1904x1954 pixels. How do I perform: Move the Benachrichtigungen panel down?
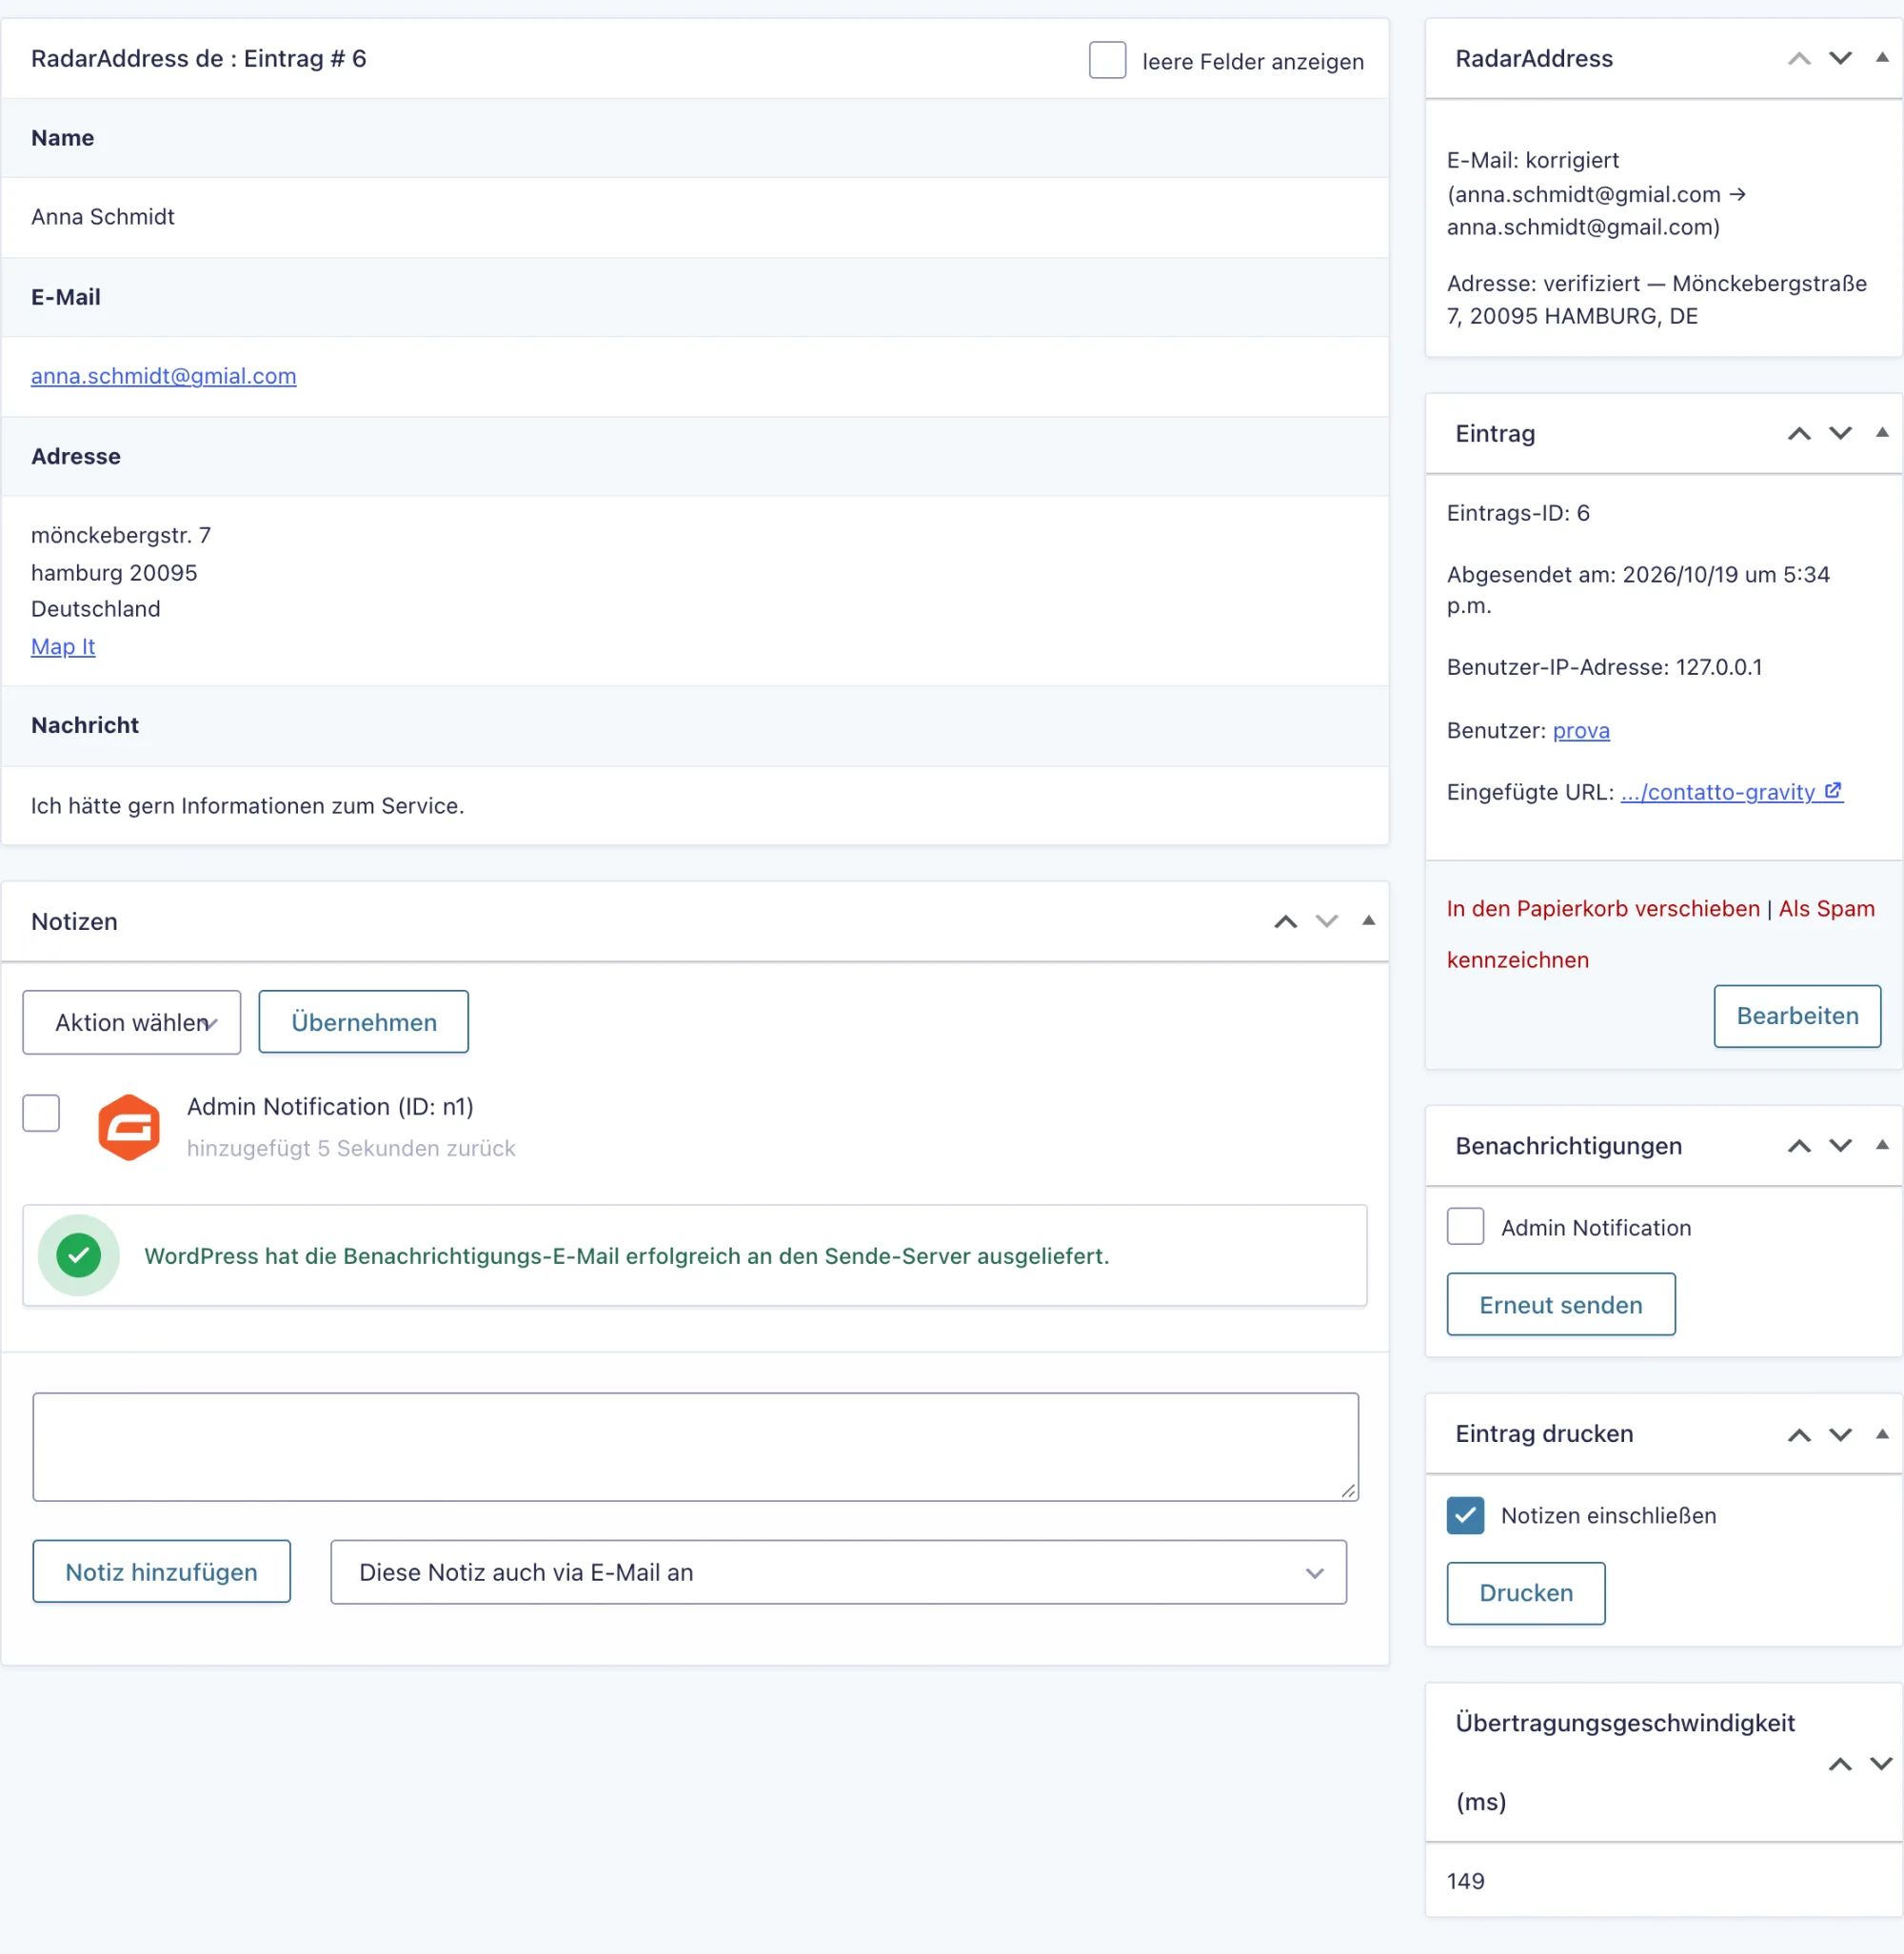click(x=1840, y=1145)
